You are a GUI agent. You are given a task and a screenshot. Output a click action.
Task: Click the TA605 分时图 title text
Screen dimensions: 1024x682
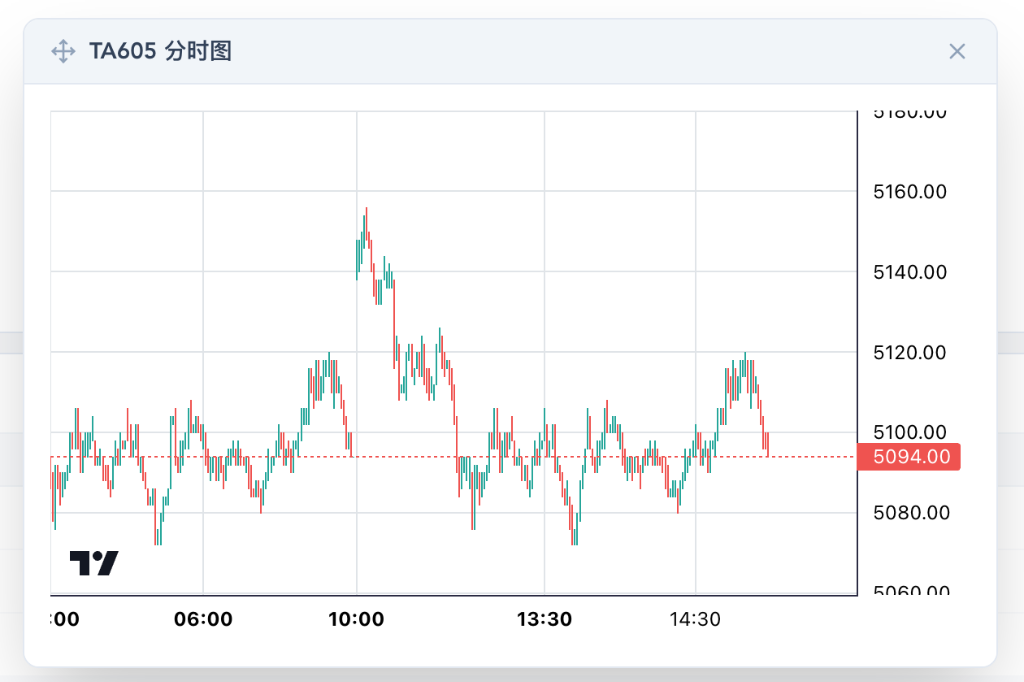(x=160, y=51)
